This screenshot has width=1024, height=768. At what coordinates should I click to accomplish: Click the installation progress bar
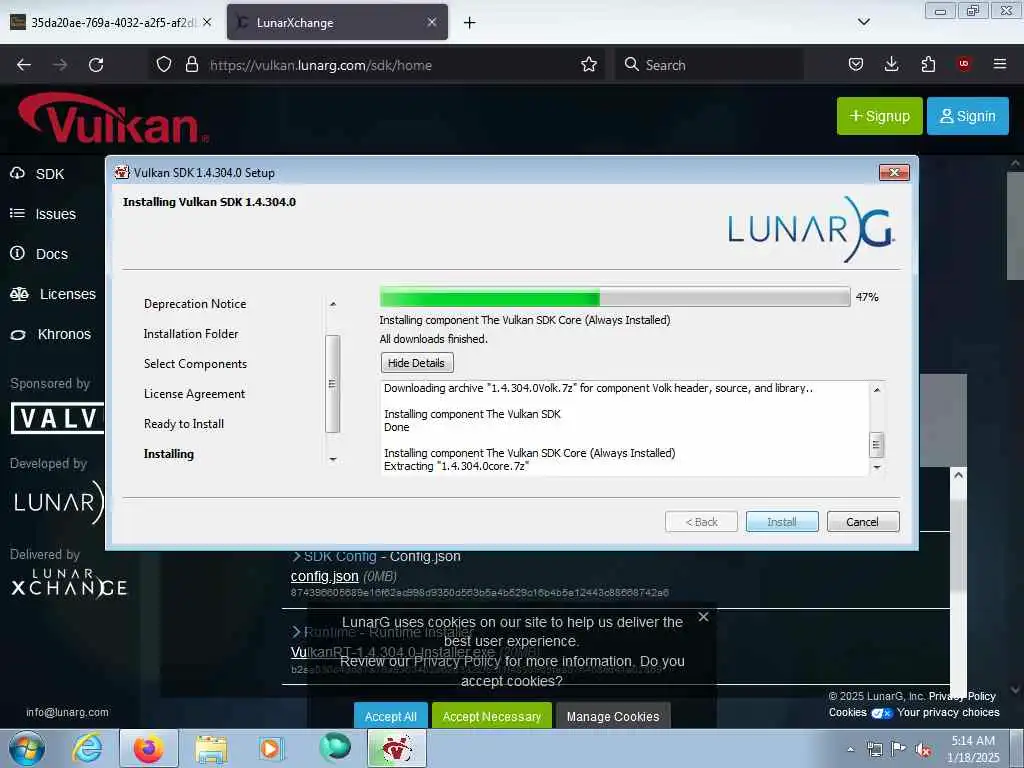click(615, 297)
